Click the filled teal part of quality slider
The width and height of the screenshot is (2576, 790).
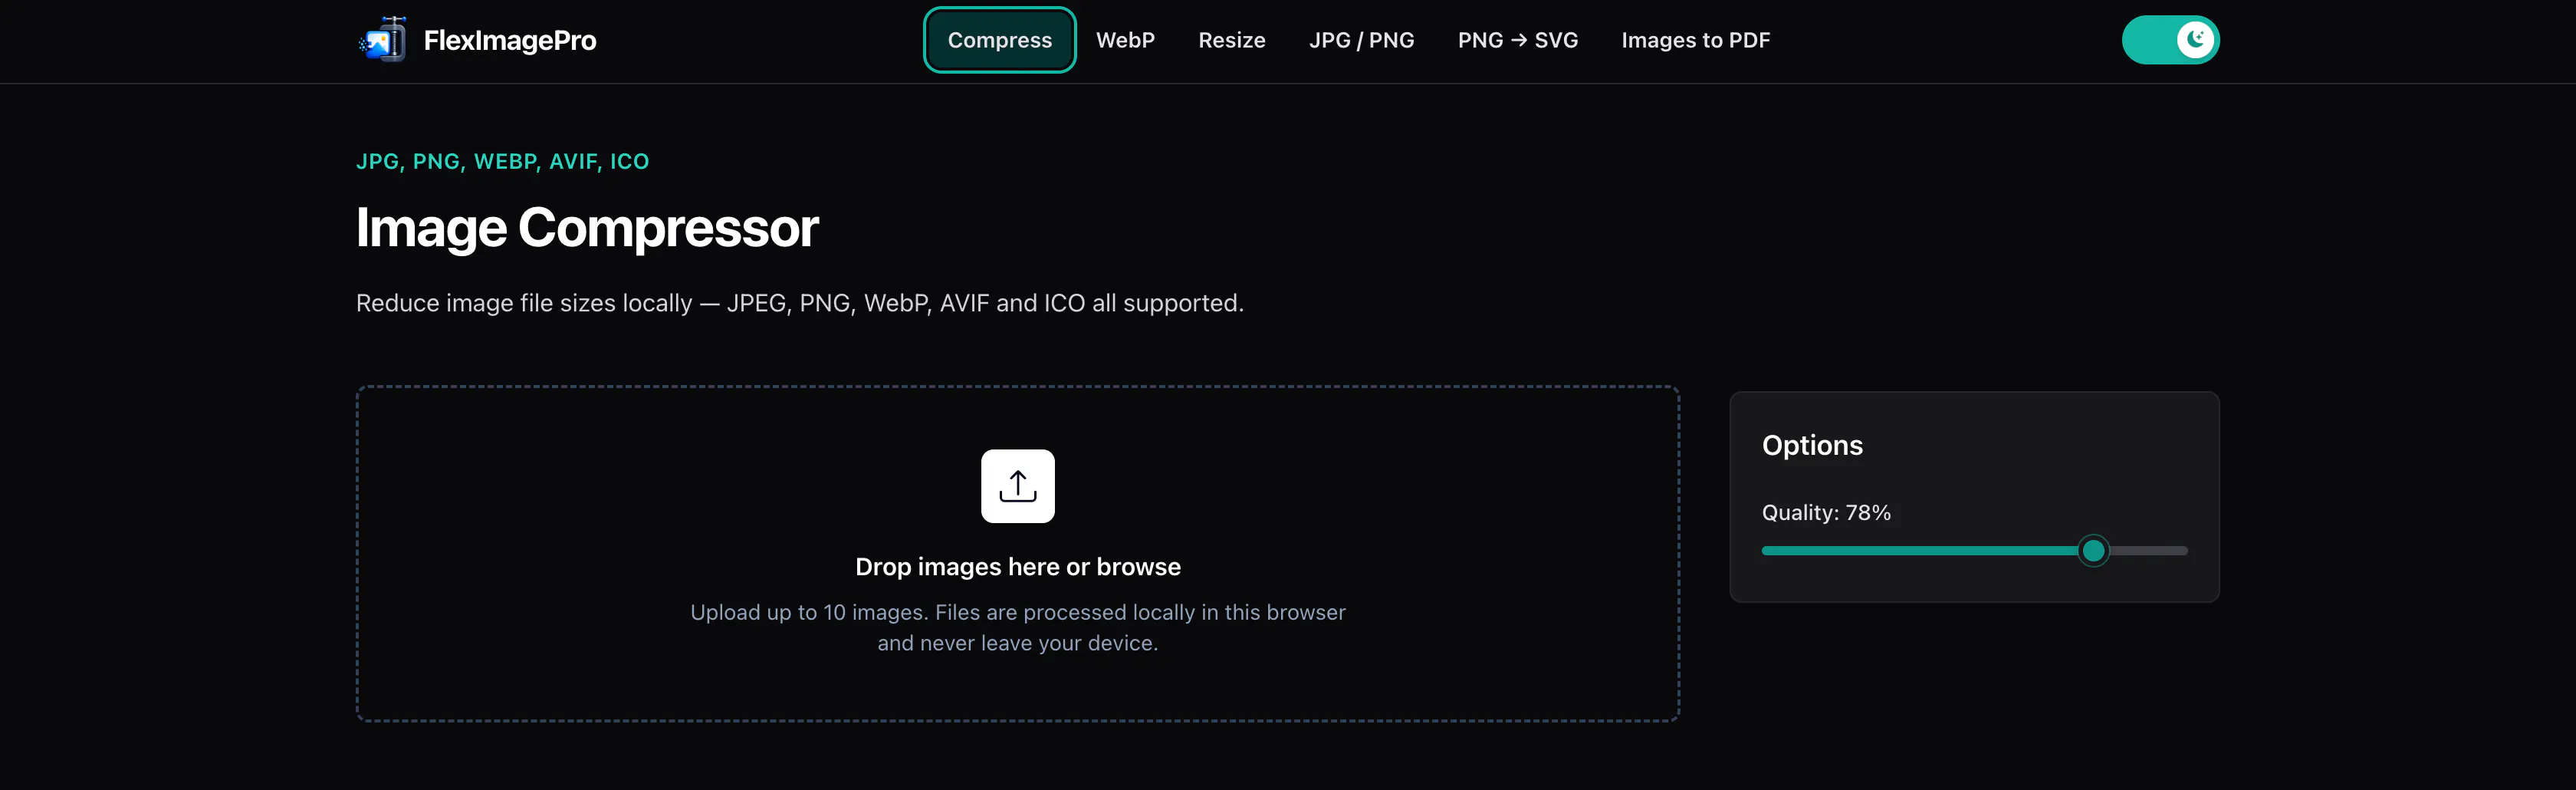[x=1919, y=551]
